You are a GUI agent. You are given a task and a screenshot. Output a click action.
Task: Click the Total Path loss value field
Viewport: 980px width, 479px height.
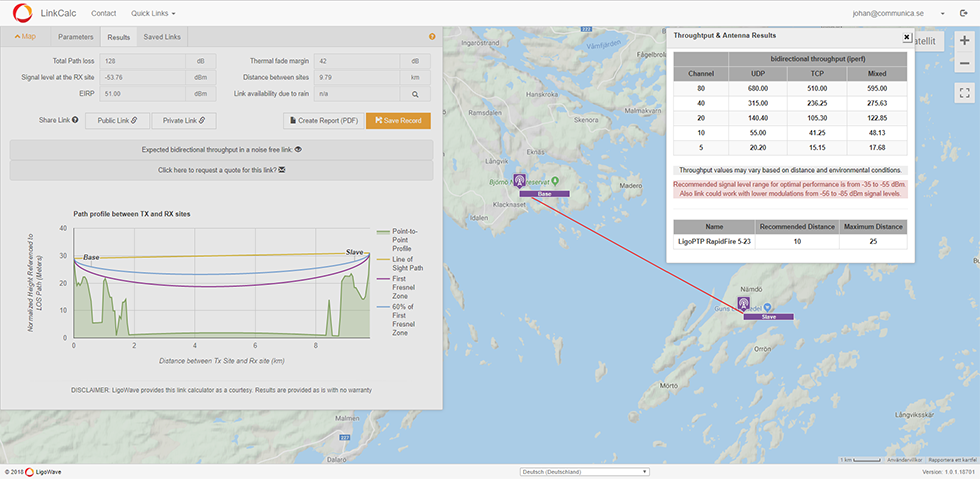(x=144, y=61)
